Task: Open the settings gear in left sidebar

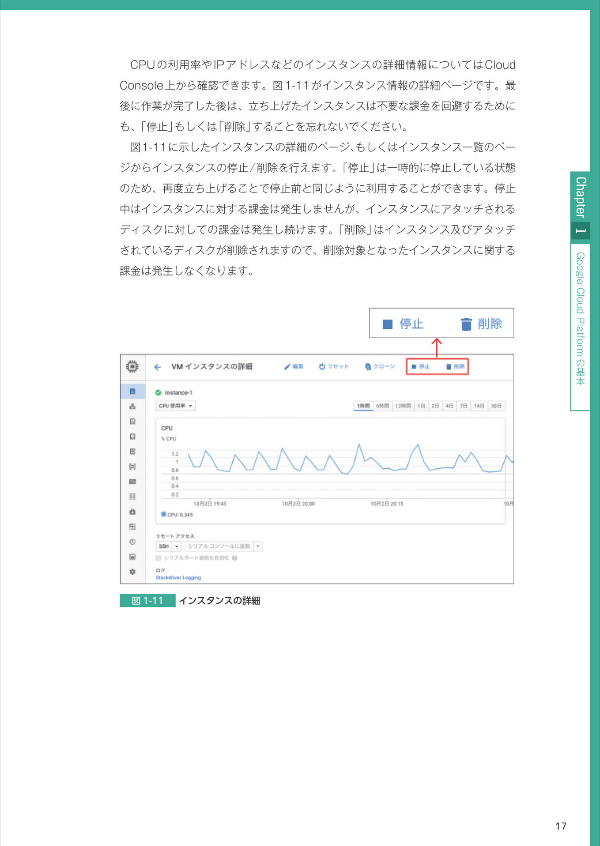Action: pos(132,571)
